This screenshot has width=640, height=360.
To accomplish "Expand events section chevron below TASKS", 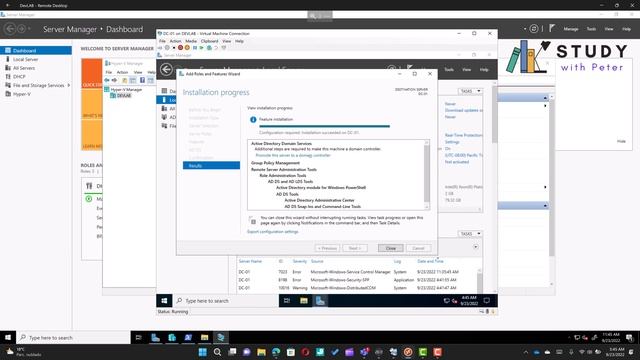I will [476, 247].
